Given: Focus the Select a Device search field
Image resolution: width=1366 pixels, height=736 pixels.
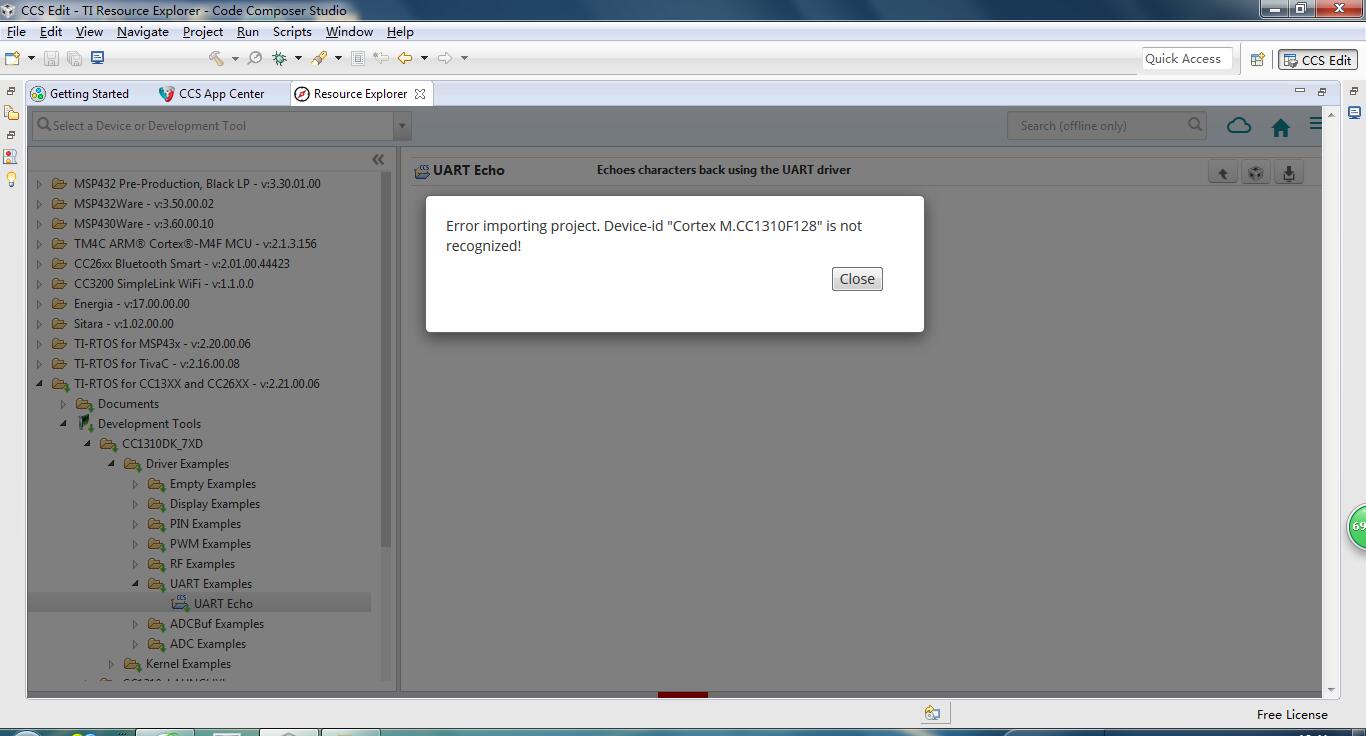Looking at the screenshot, I should (213, 126).
